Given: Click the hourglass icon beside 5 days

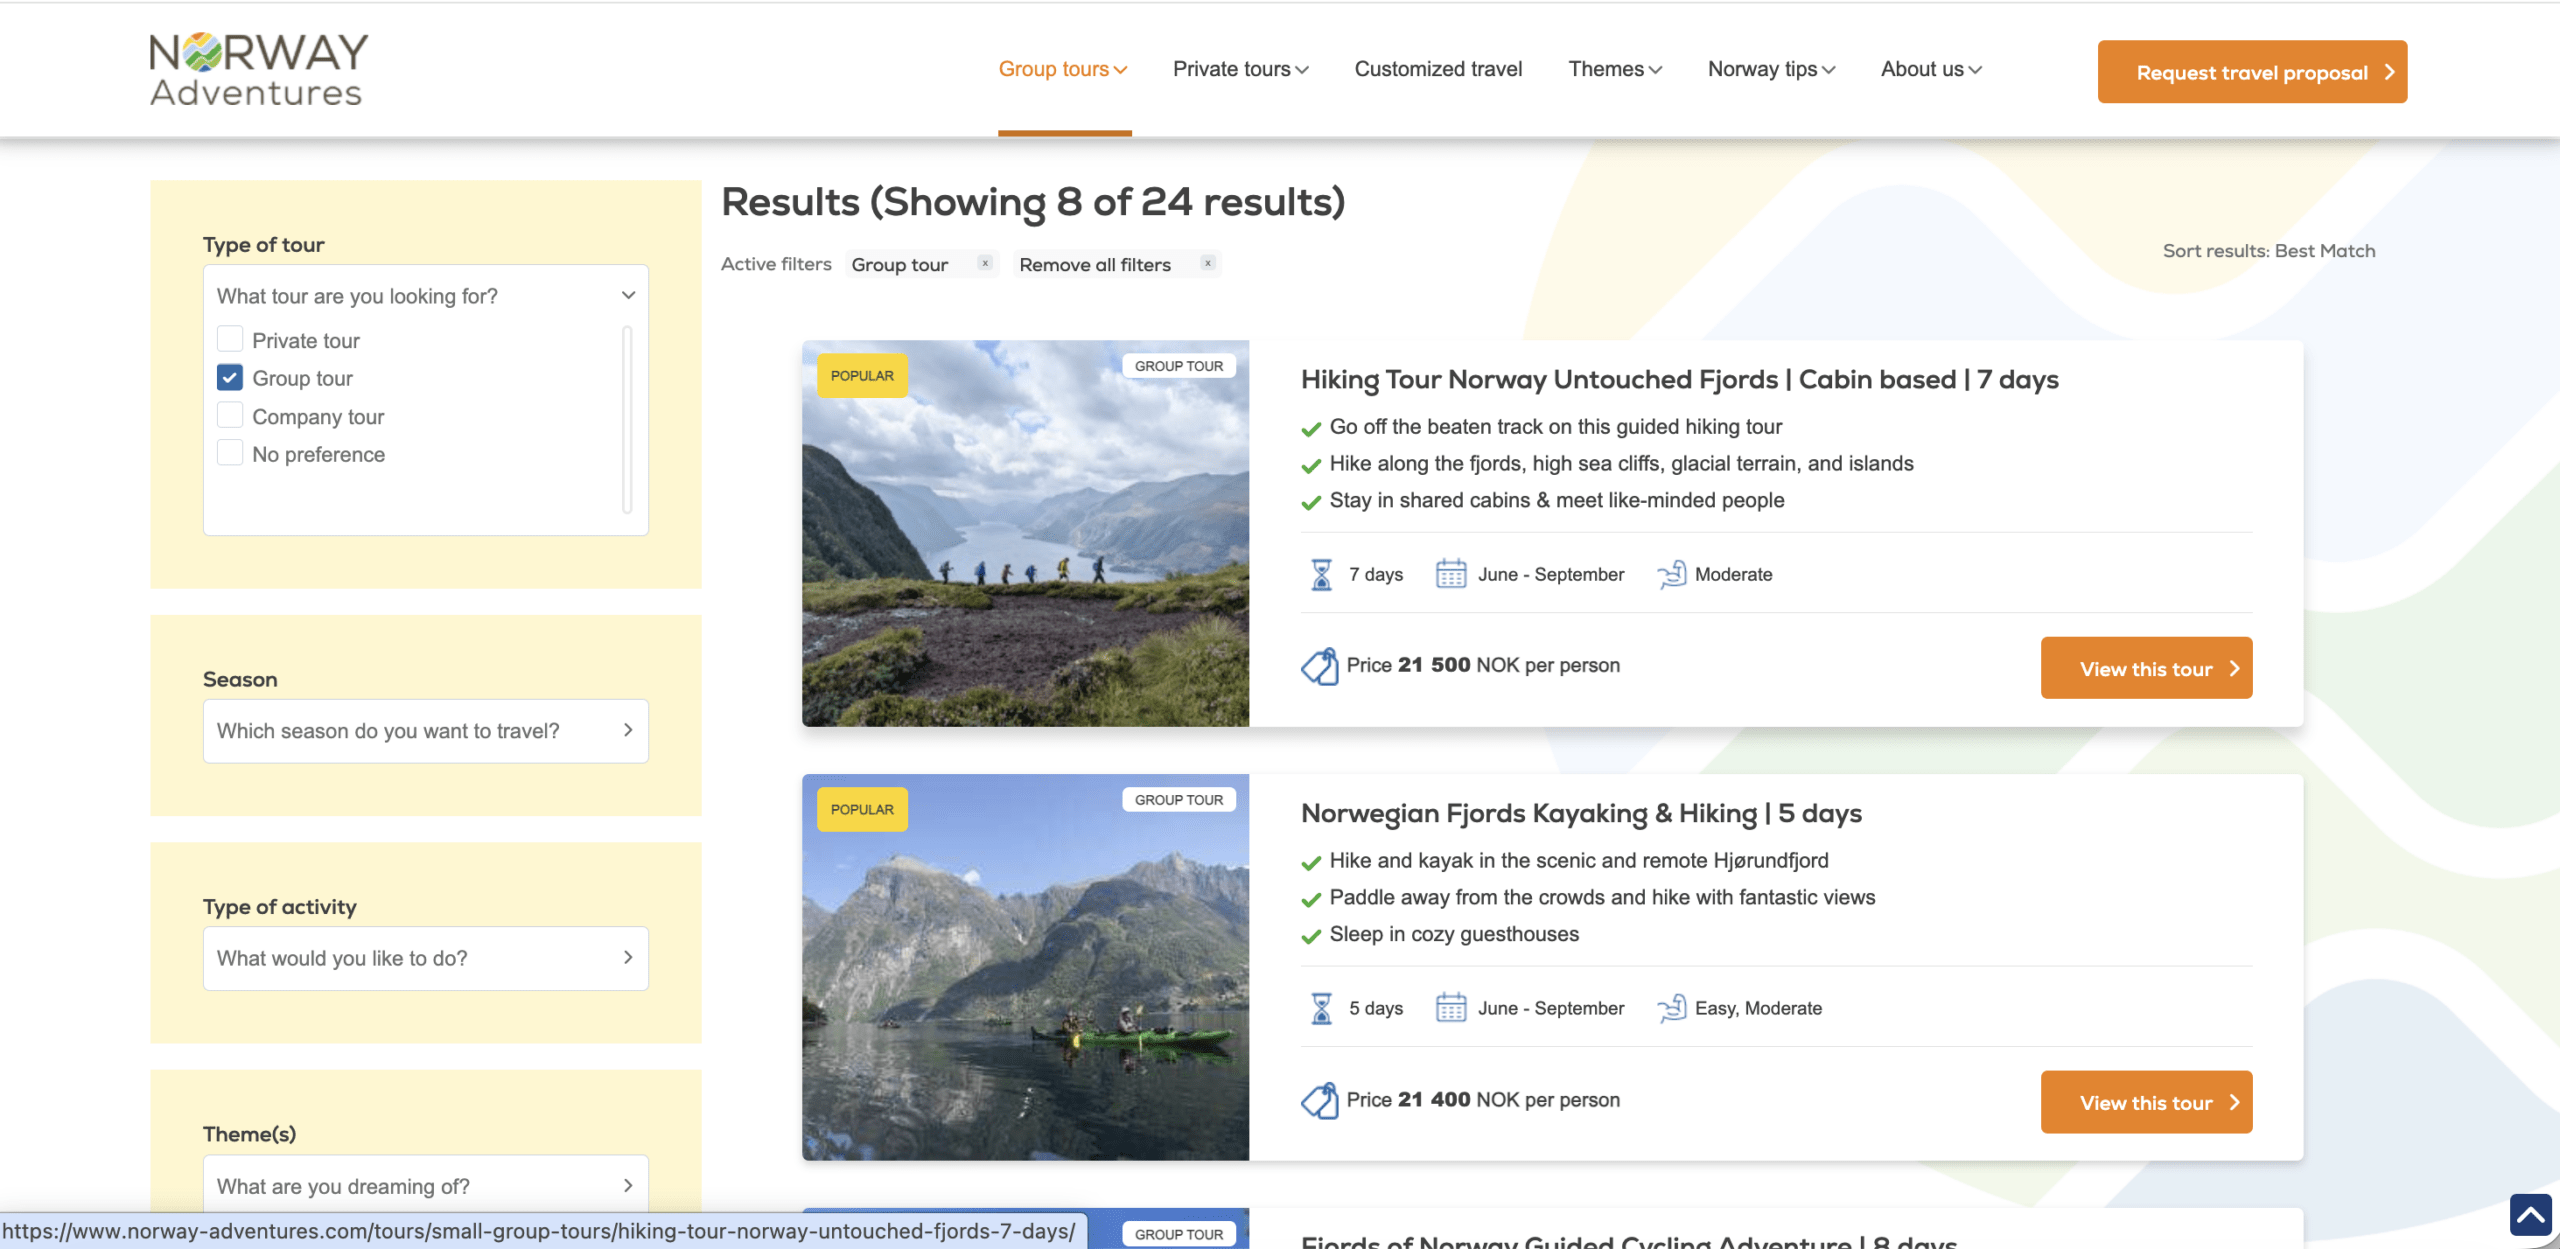Looking at the screenshot, I should click(1321, 1008).
